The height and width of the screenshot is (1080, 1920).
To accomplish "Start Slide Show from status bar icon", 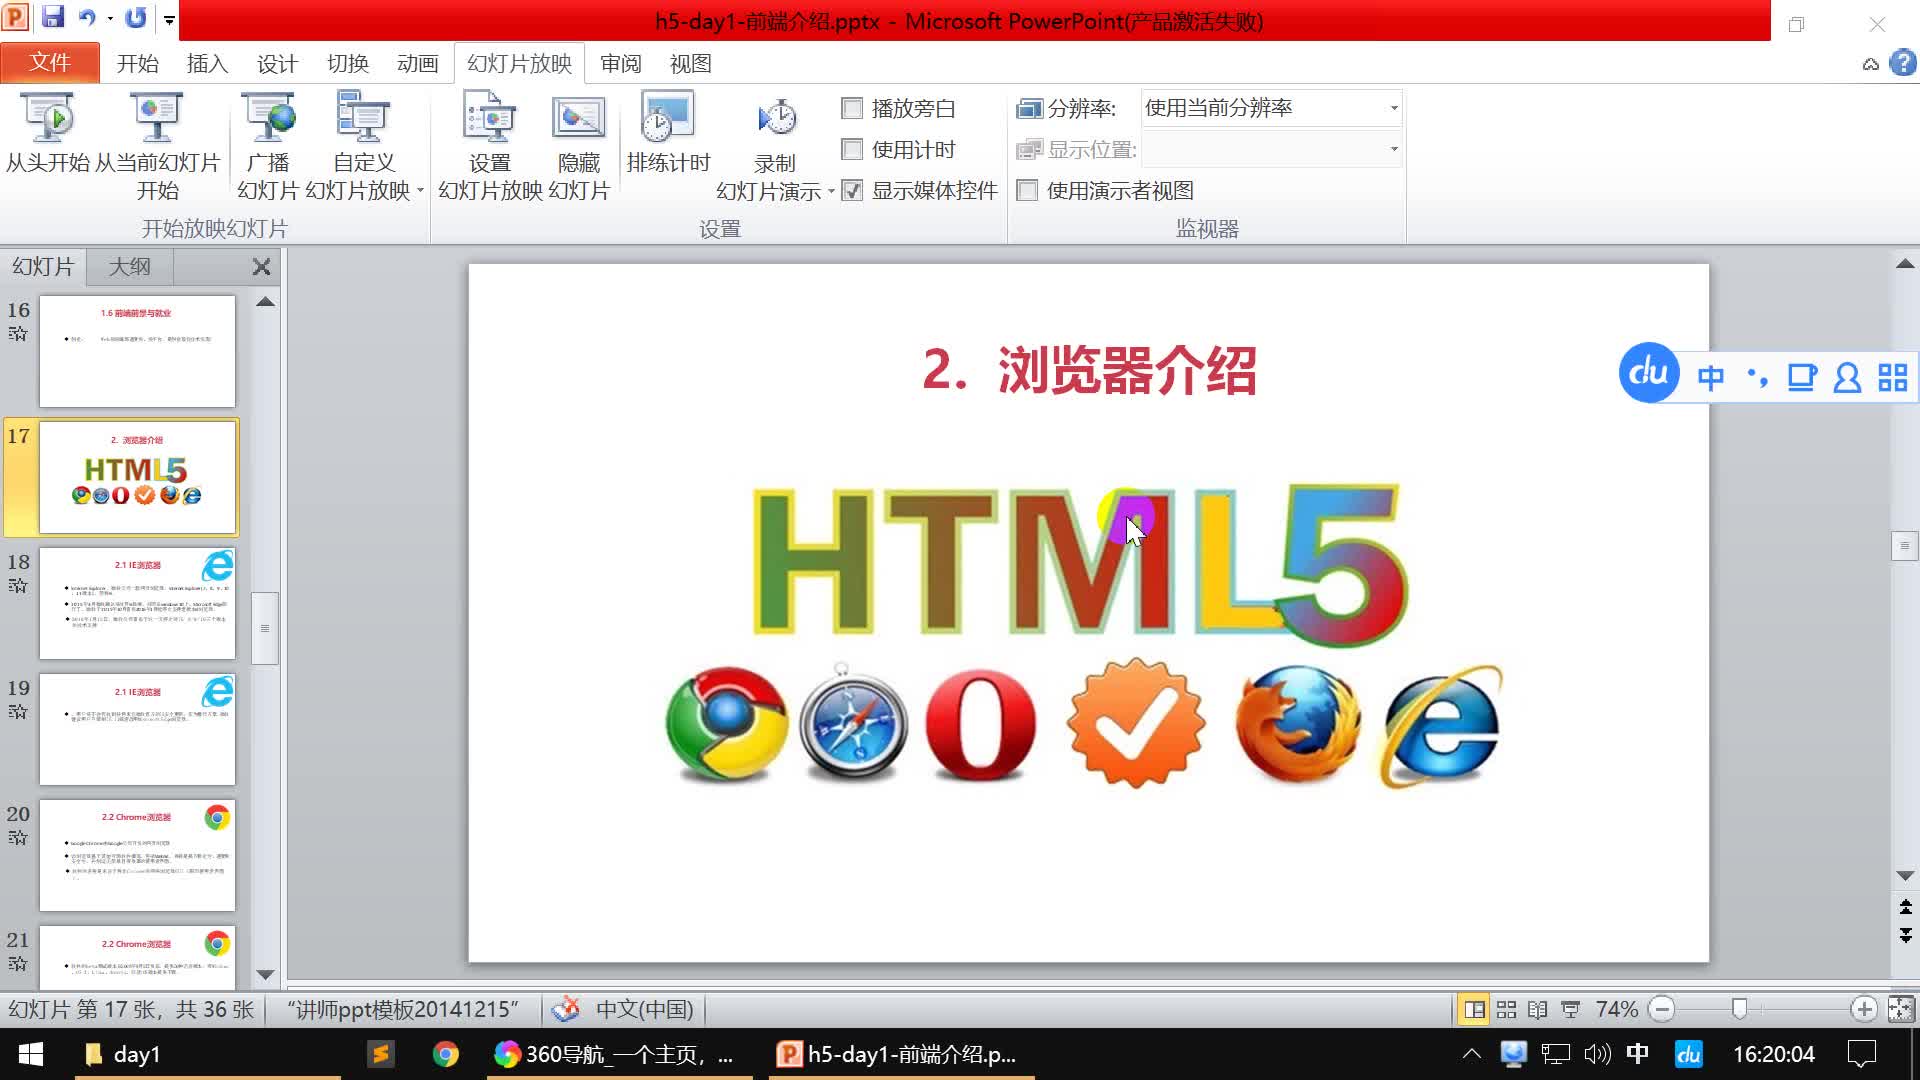I will pyautogui.click(x=1570, y=1010).
